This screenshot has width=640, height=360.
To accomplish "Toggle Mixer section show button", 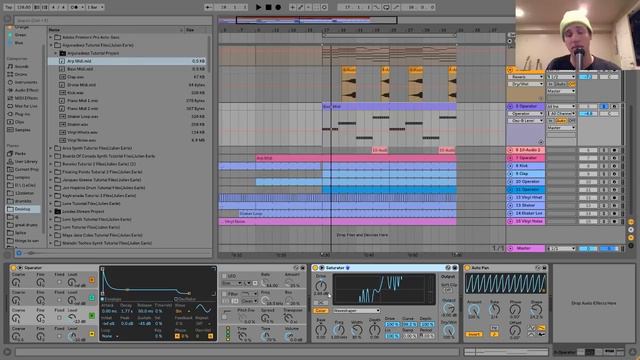I will coord(631,238).
